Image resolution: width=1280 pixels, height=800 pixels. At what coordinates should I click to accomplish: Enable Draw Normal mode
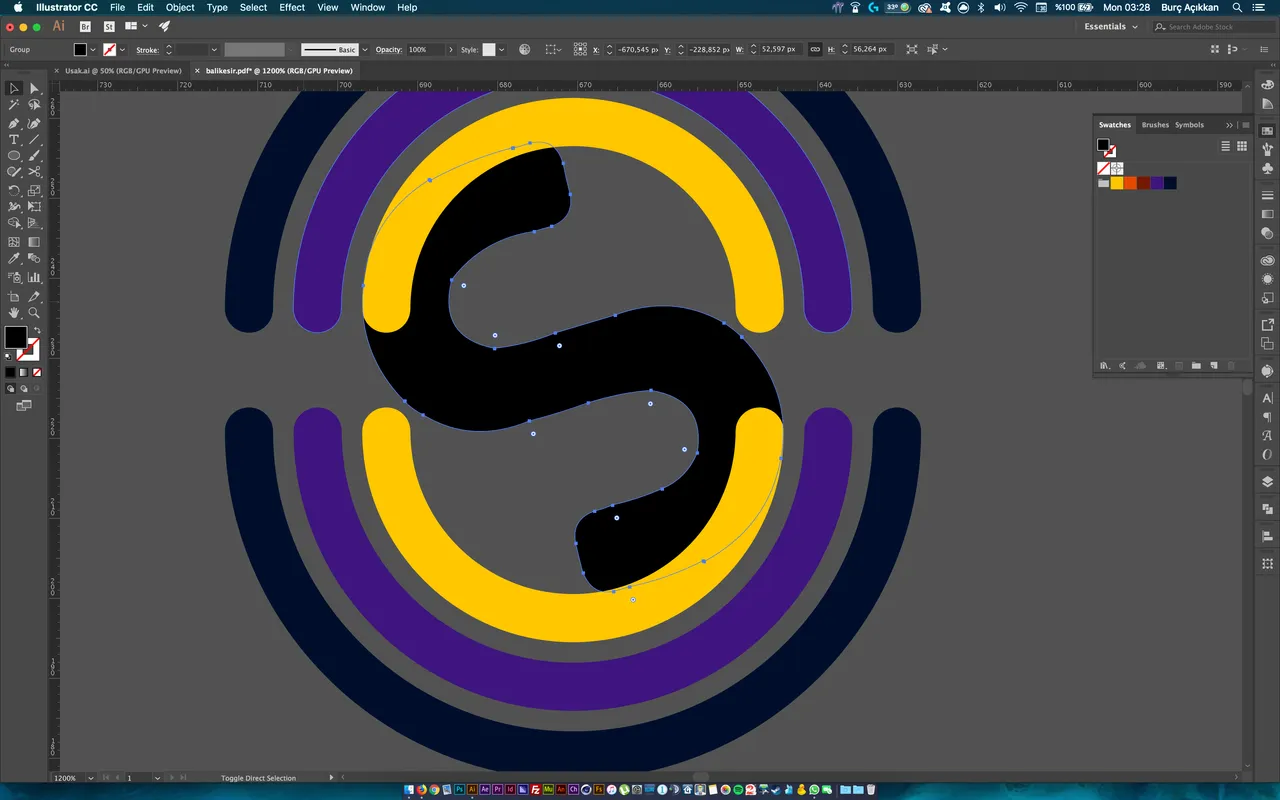point(10,388)
